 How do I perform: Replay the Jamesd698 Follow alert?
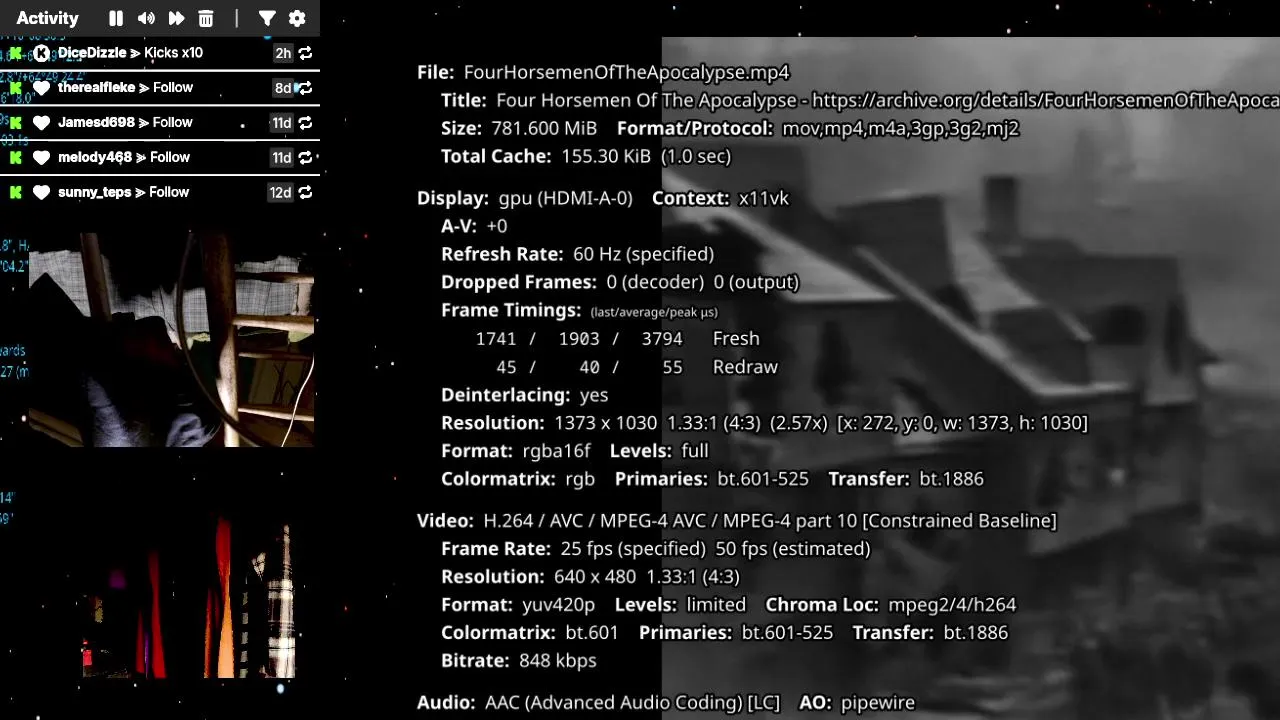point(305,123)
